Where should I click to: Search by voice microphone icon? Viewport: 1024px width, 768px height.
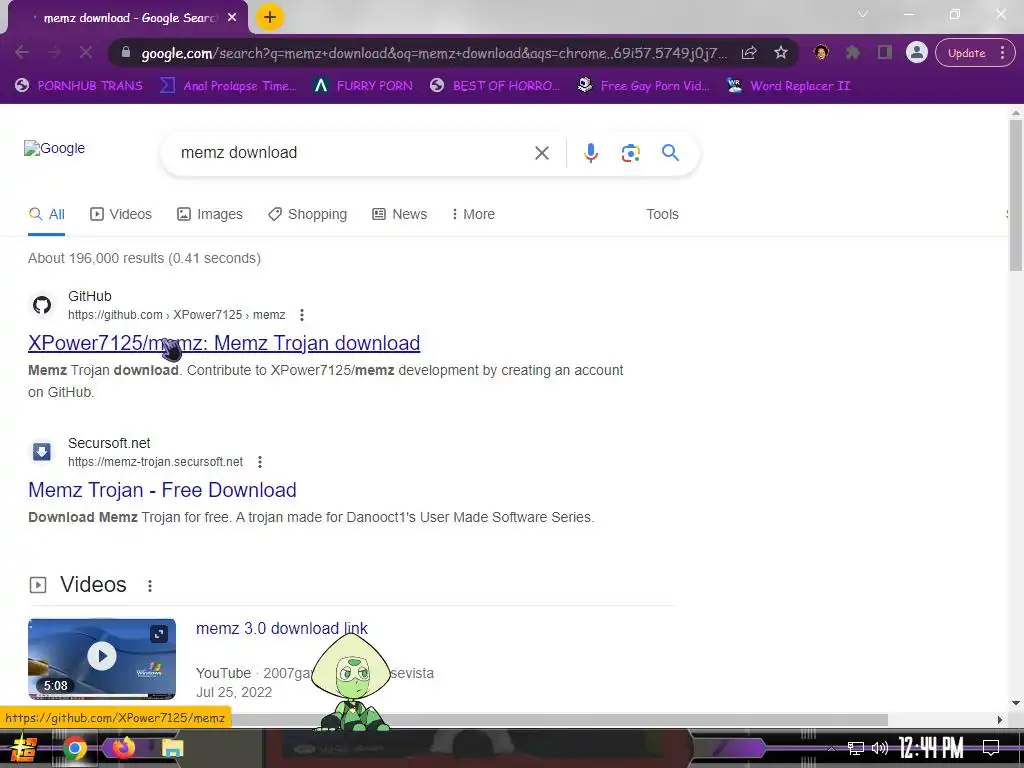[x=590, y=153]
